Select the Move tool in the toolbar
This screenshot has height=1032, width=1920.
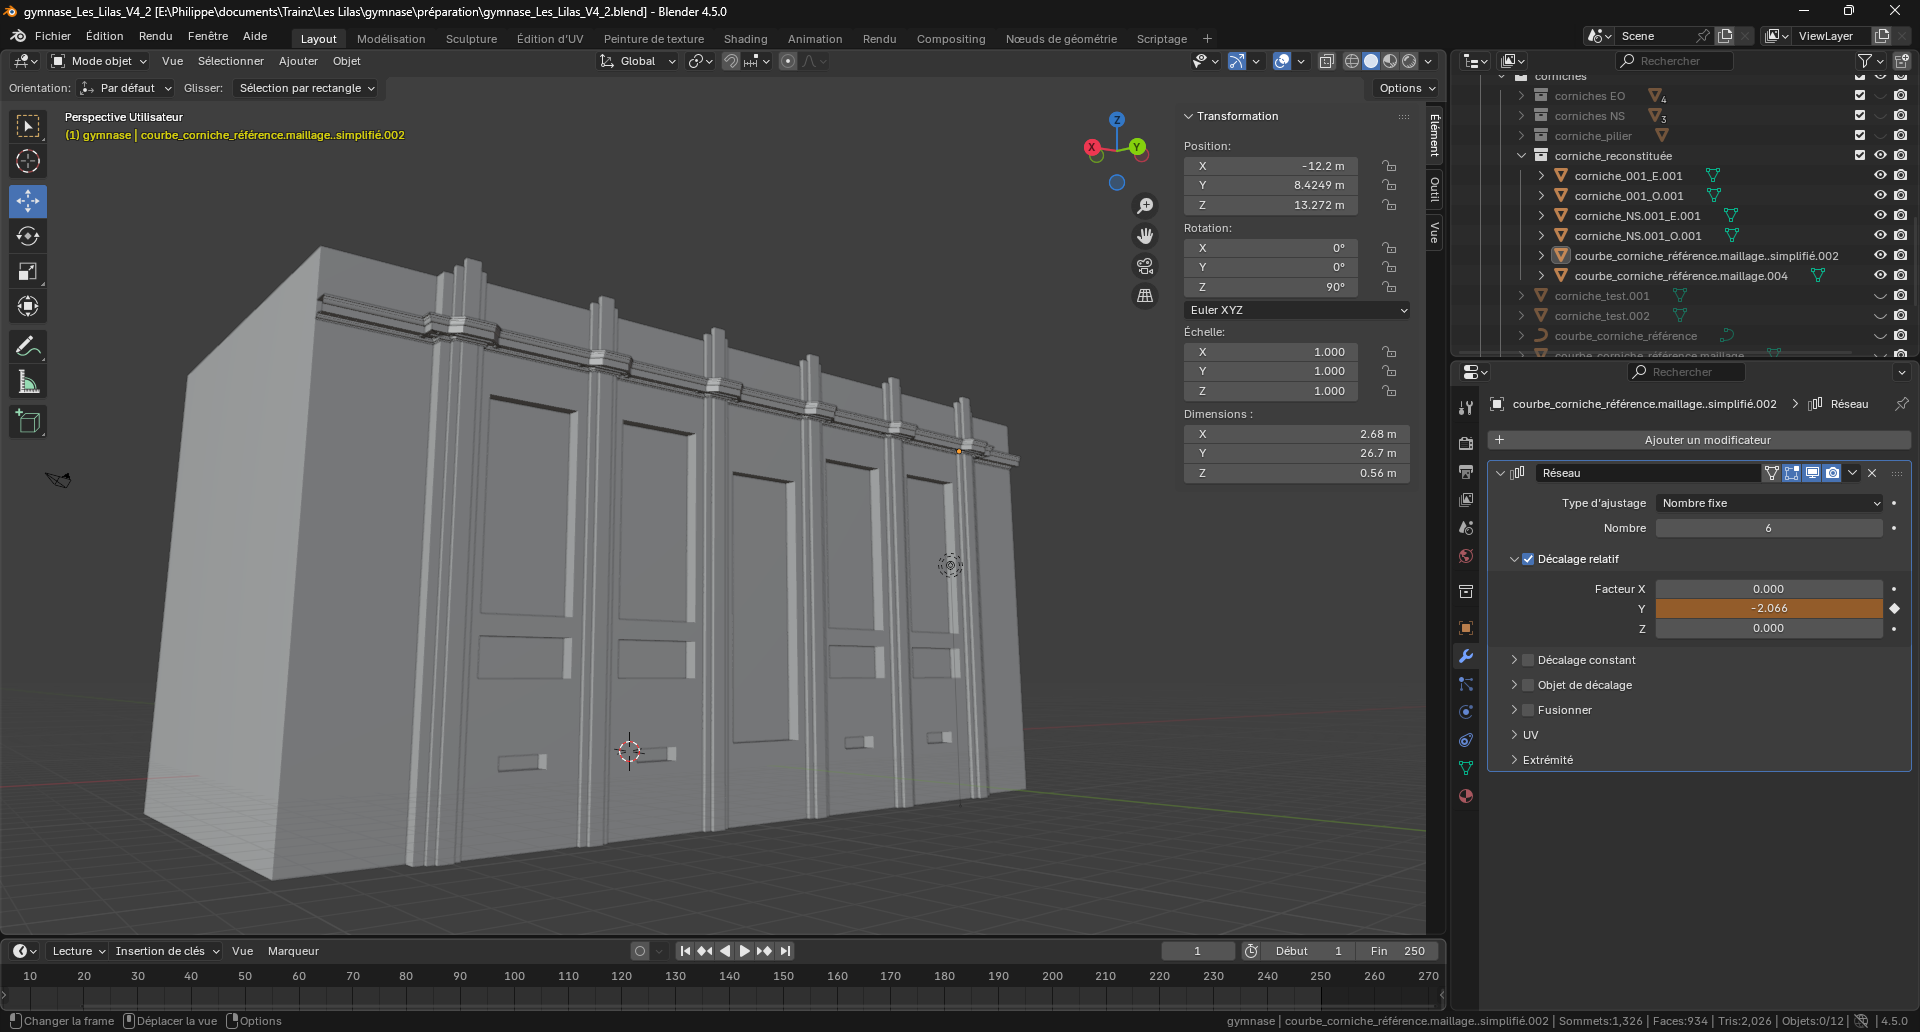point(28,201)
